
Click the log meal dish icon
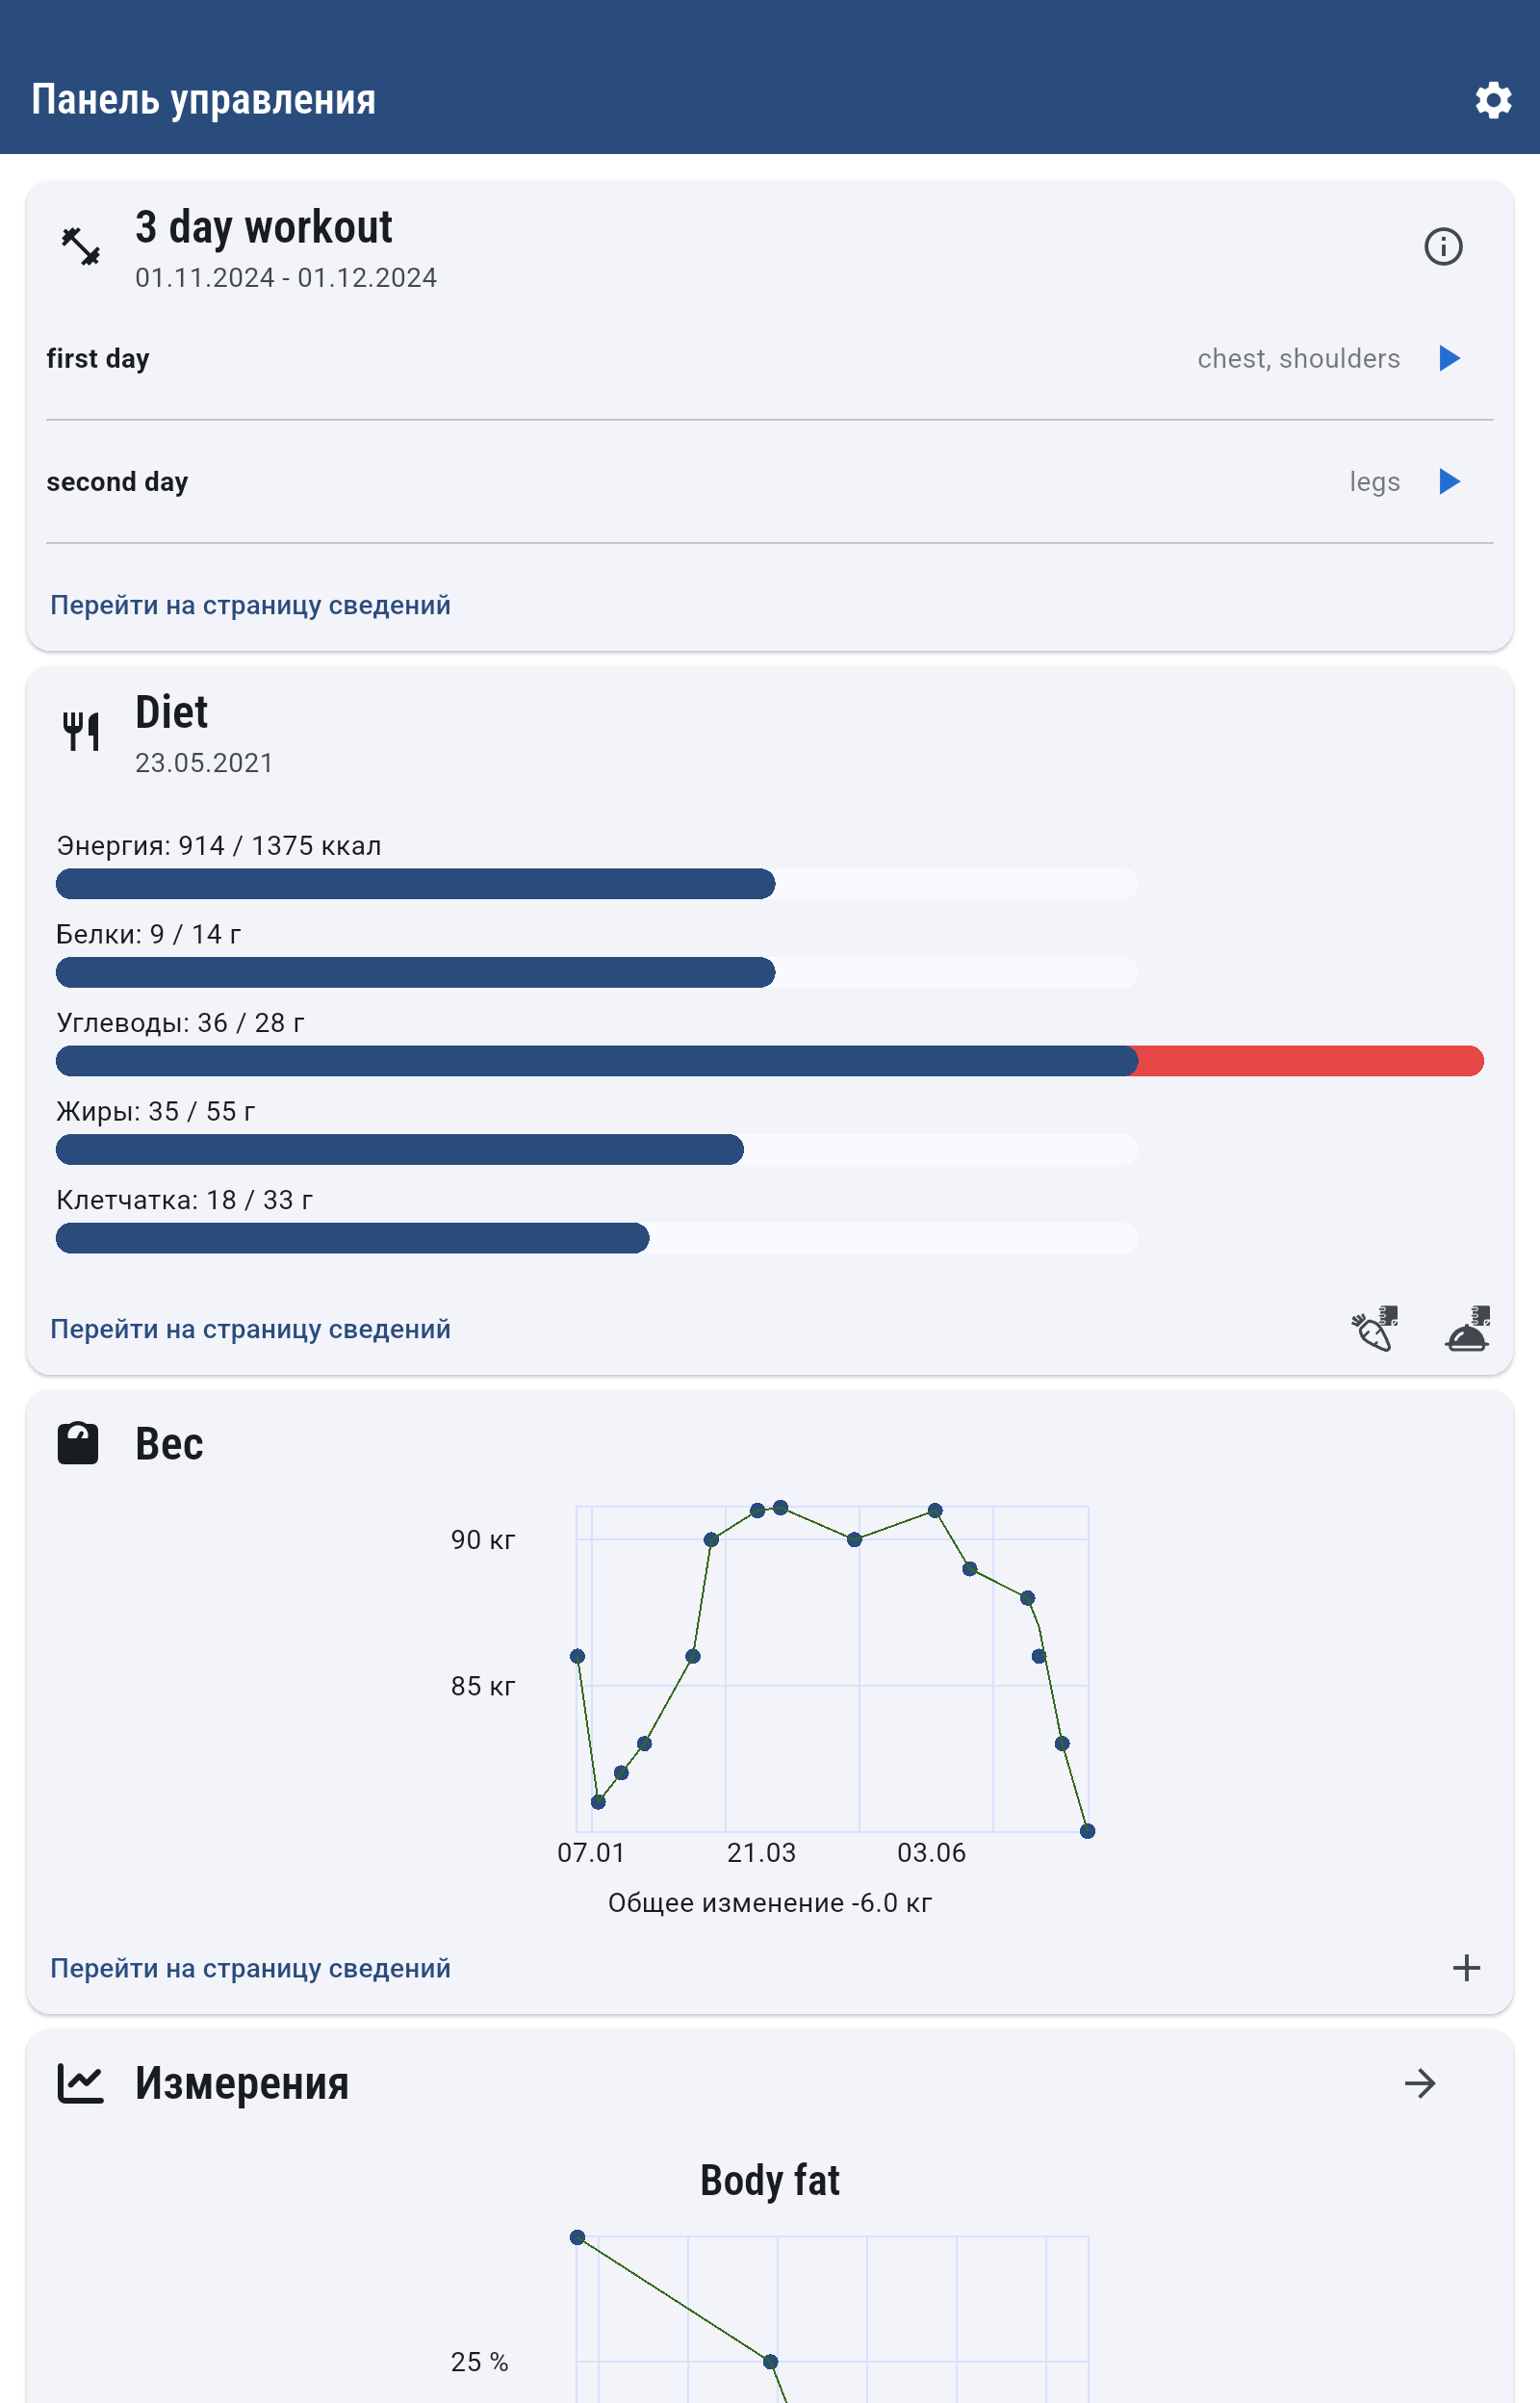[1467, 1329]
